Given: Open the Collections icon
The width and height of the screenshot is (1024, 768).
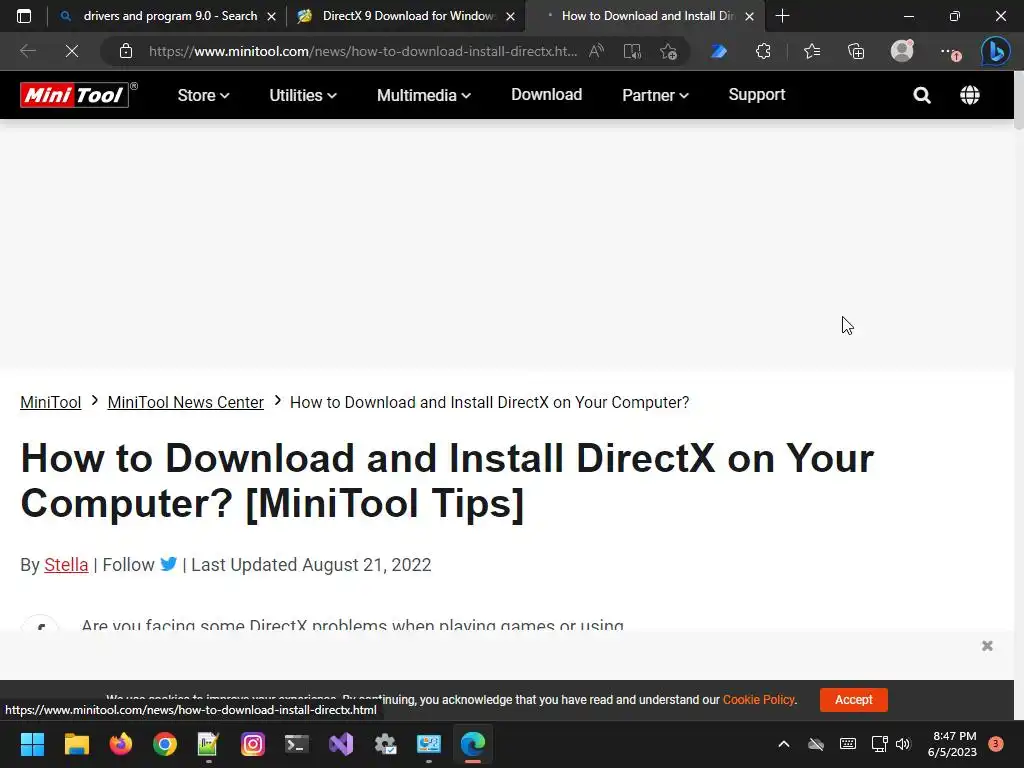Looking at the screenshot, I should 856,51.
